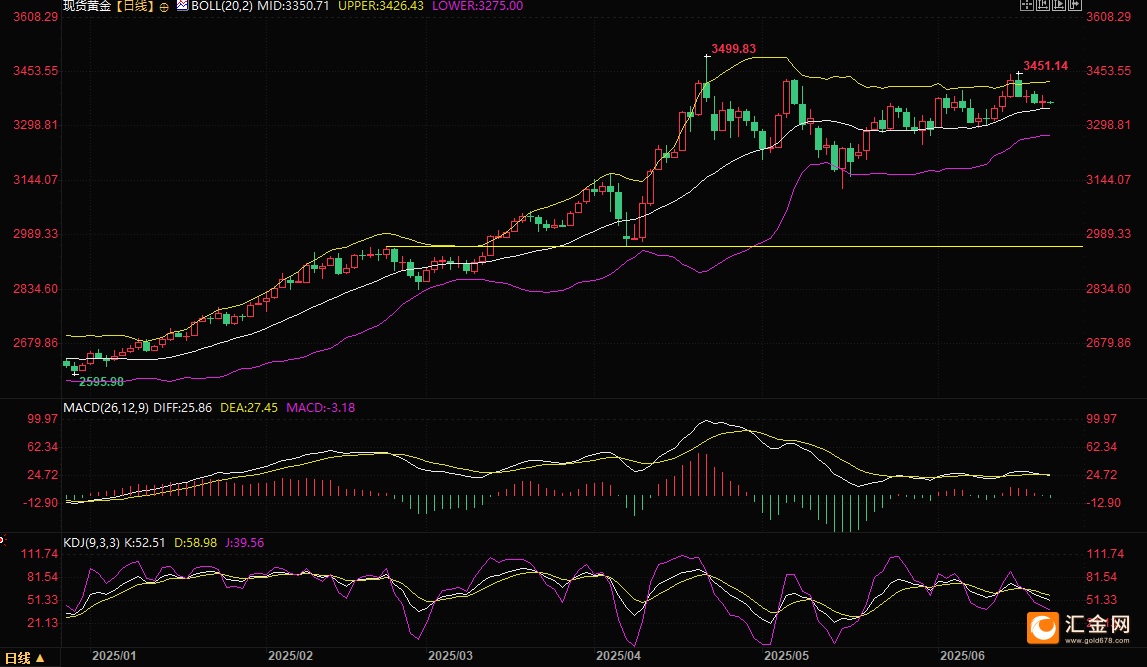Click the K:52.51 reading
Screen dimensions: 1147x667
[144, 543]
